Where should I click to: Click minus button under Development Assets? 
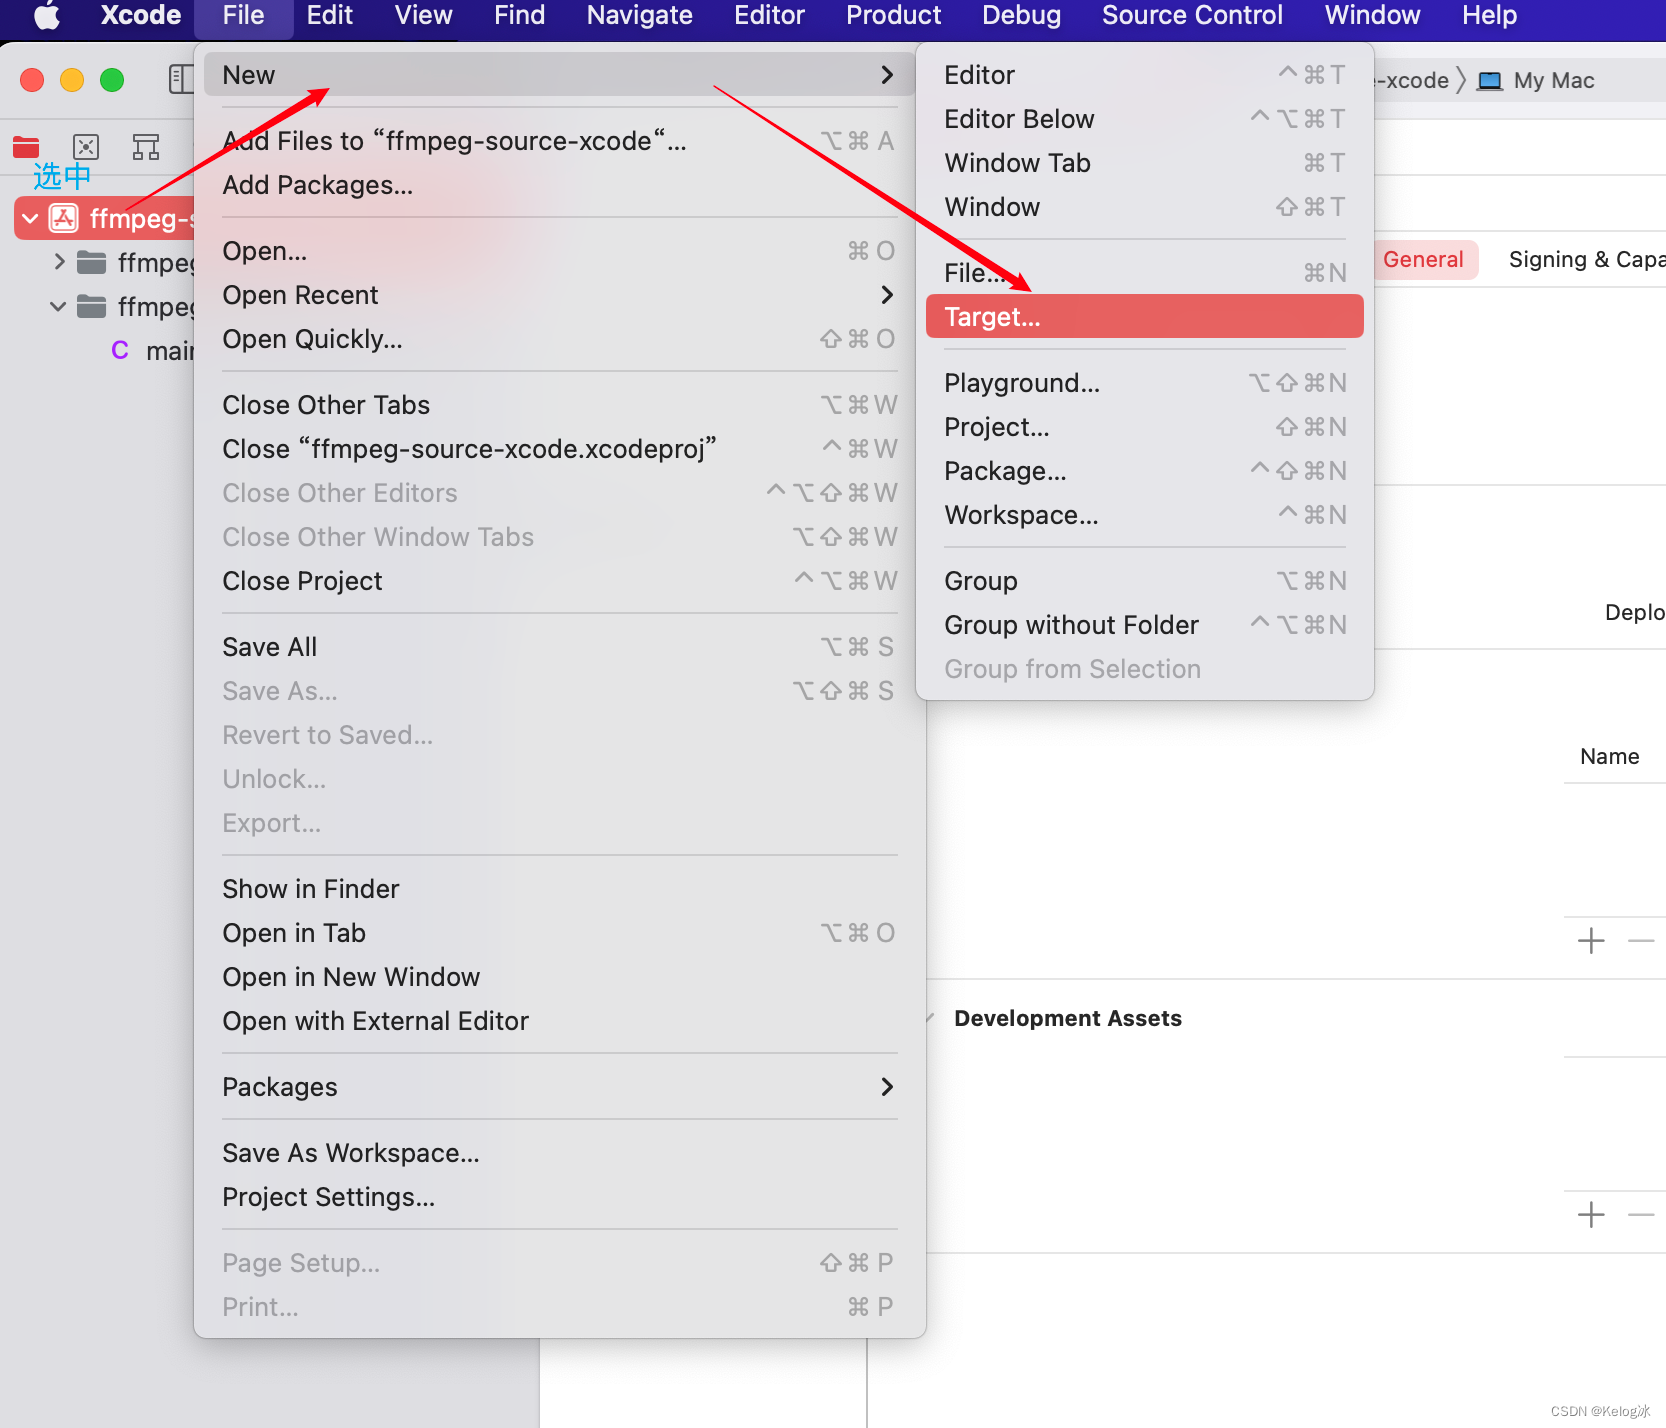click(x=1641, y=1215)
